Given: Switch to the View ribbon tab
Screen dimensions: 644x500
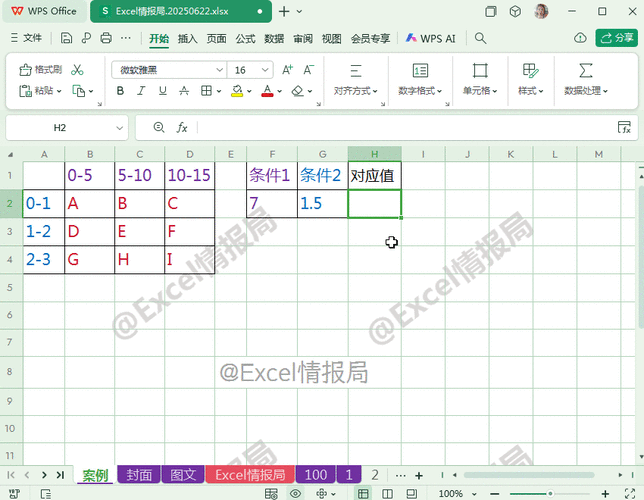Looking at the screenshot, I should pyautogui.click(x=331, y=39).
